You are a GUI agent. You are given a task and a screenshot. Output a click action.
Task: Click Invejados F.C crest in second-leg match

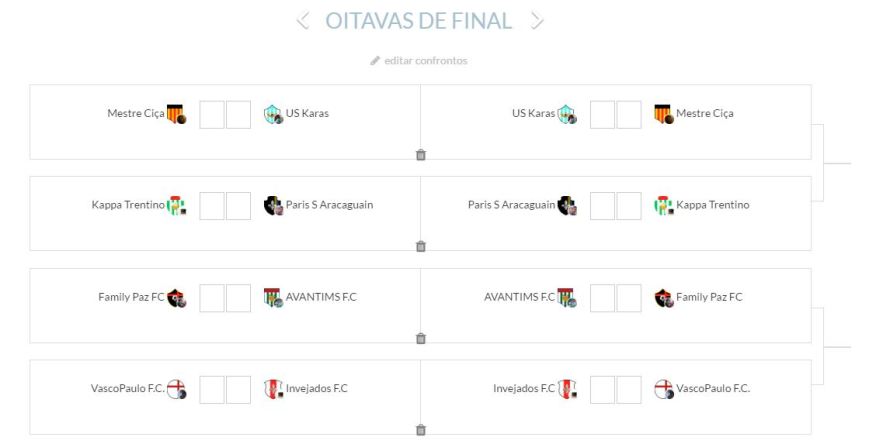(567, 389)
